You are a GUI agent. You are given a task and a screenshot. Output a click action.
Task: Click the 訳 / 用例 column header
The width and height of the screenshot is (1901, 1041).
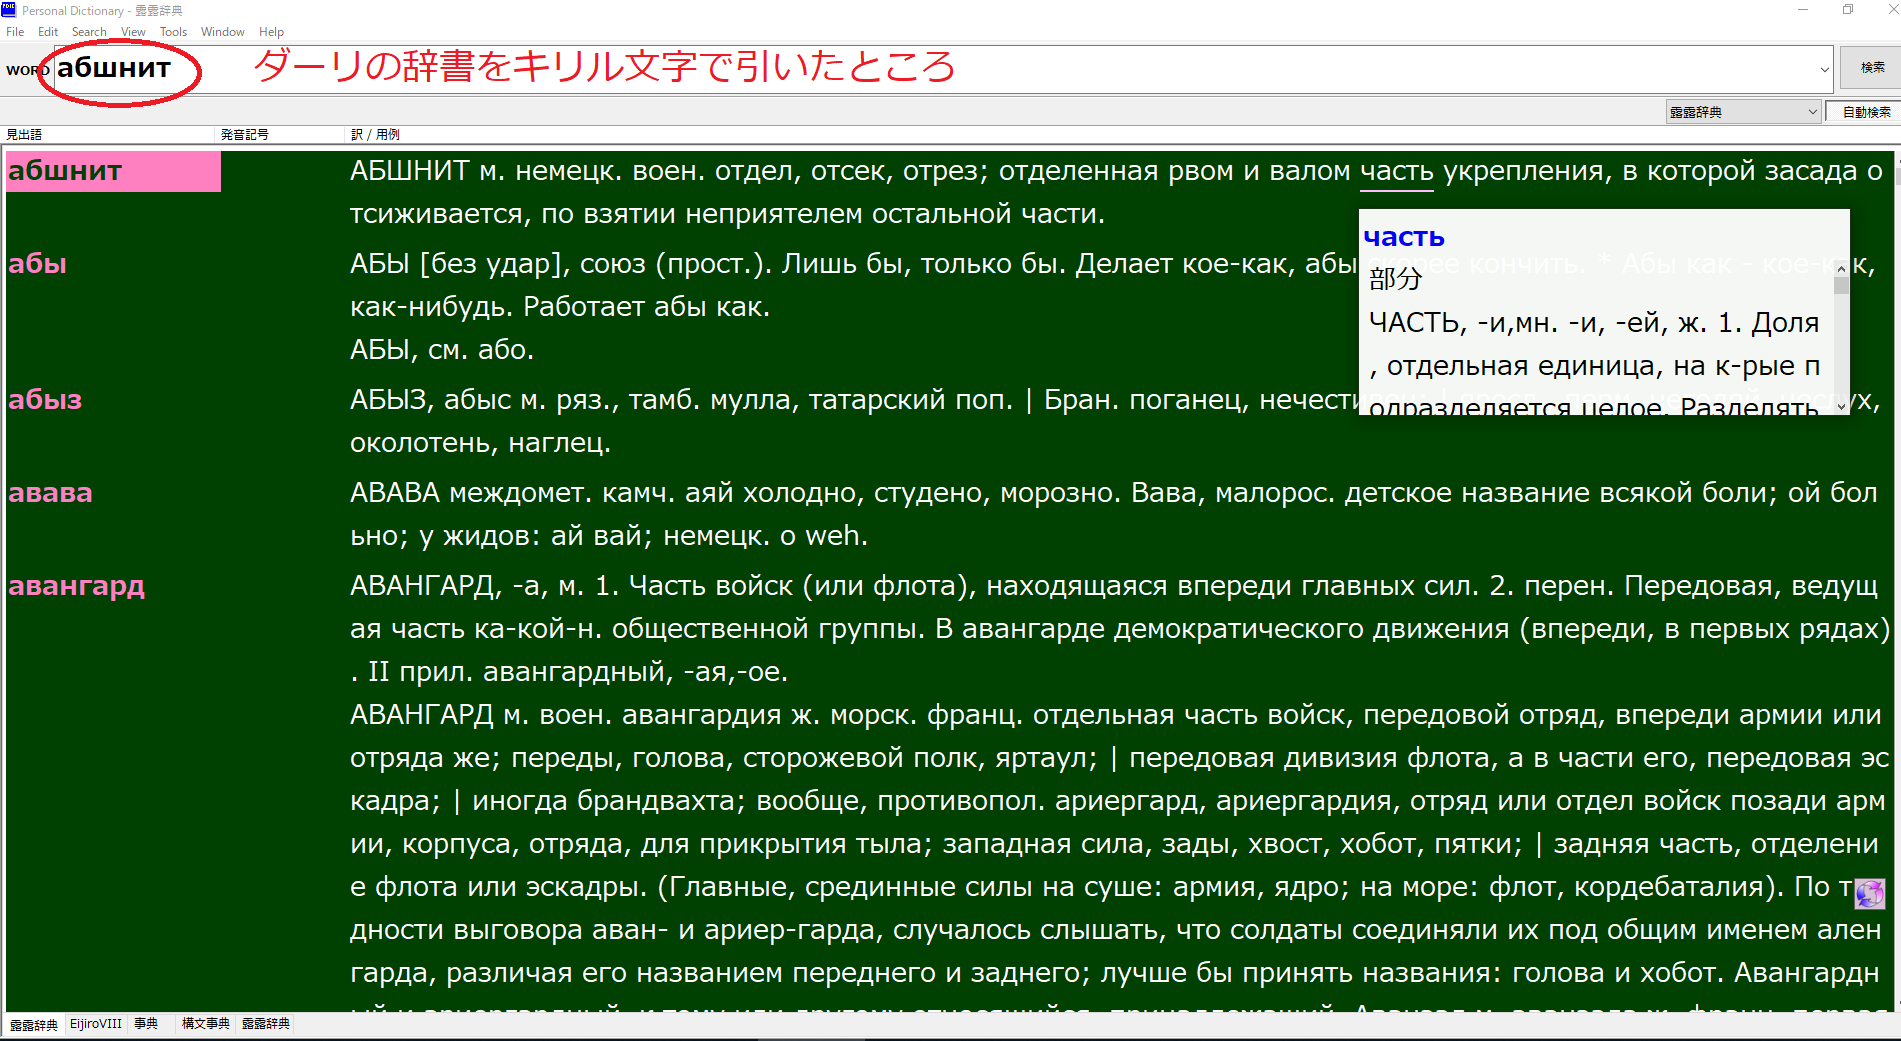pos(1120,134)
